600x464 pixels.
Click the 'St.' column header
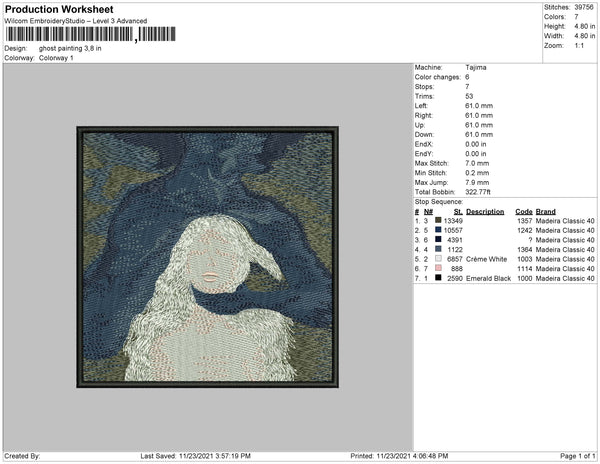pos(458,212)
